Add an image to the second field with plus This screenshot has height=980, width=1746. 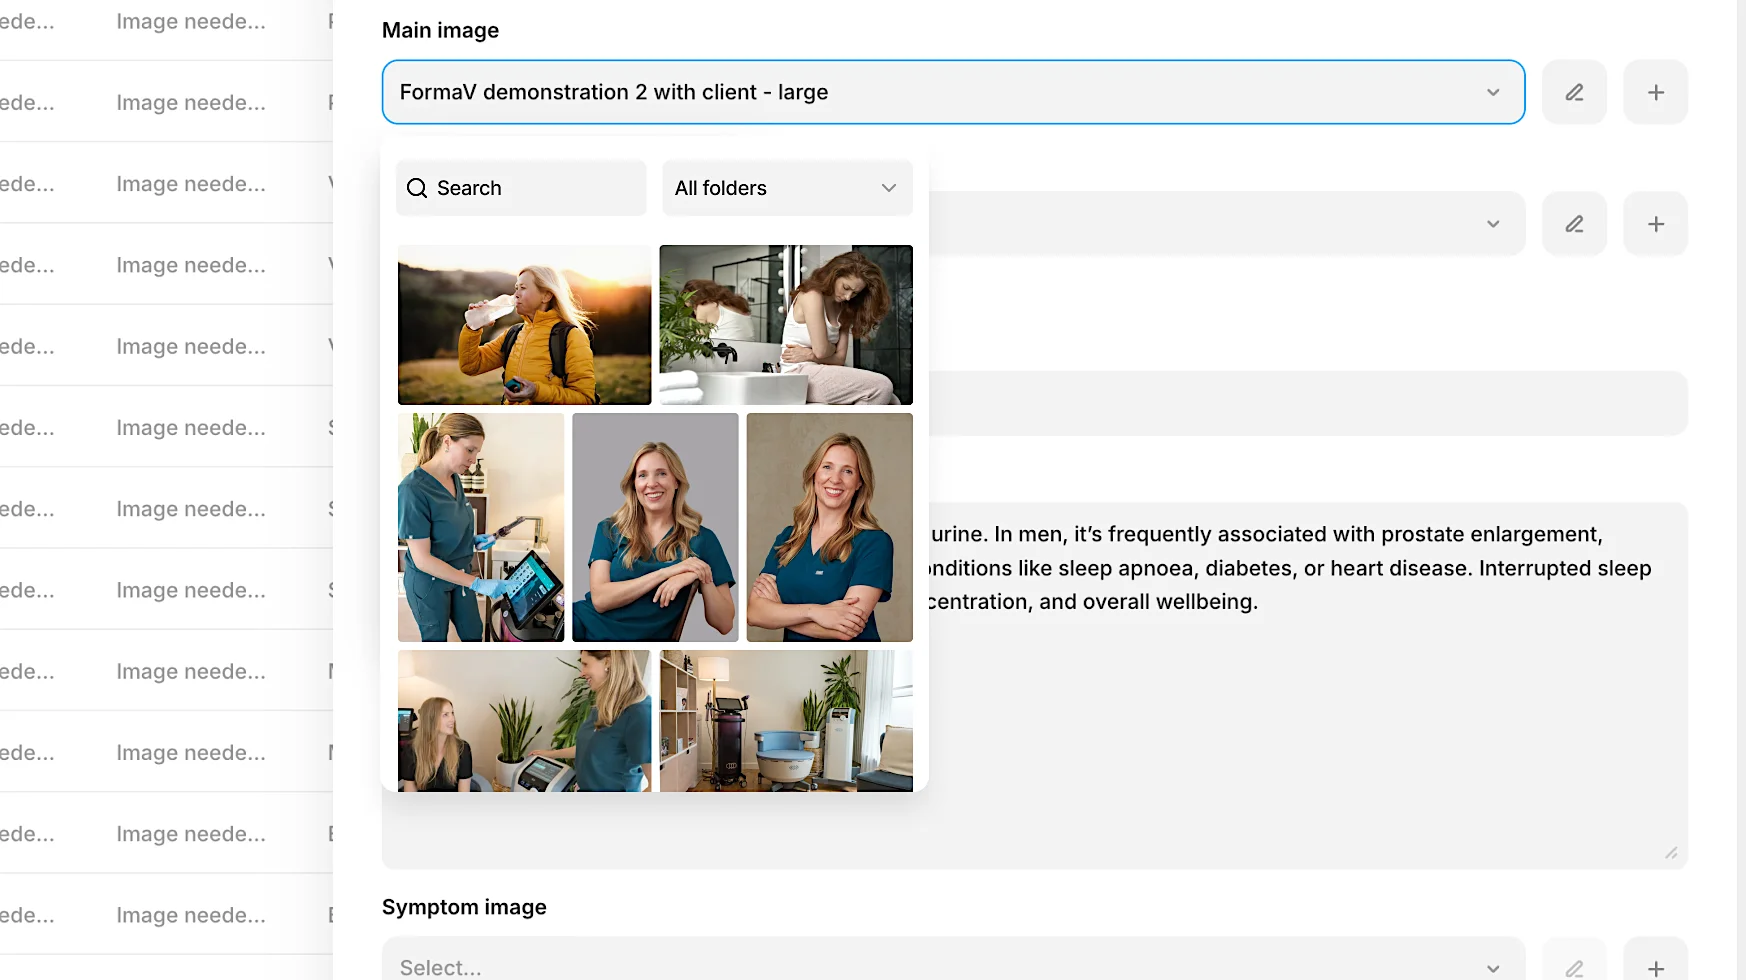(1655, 223)
